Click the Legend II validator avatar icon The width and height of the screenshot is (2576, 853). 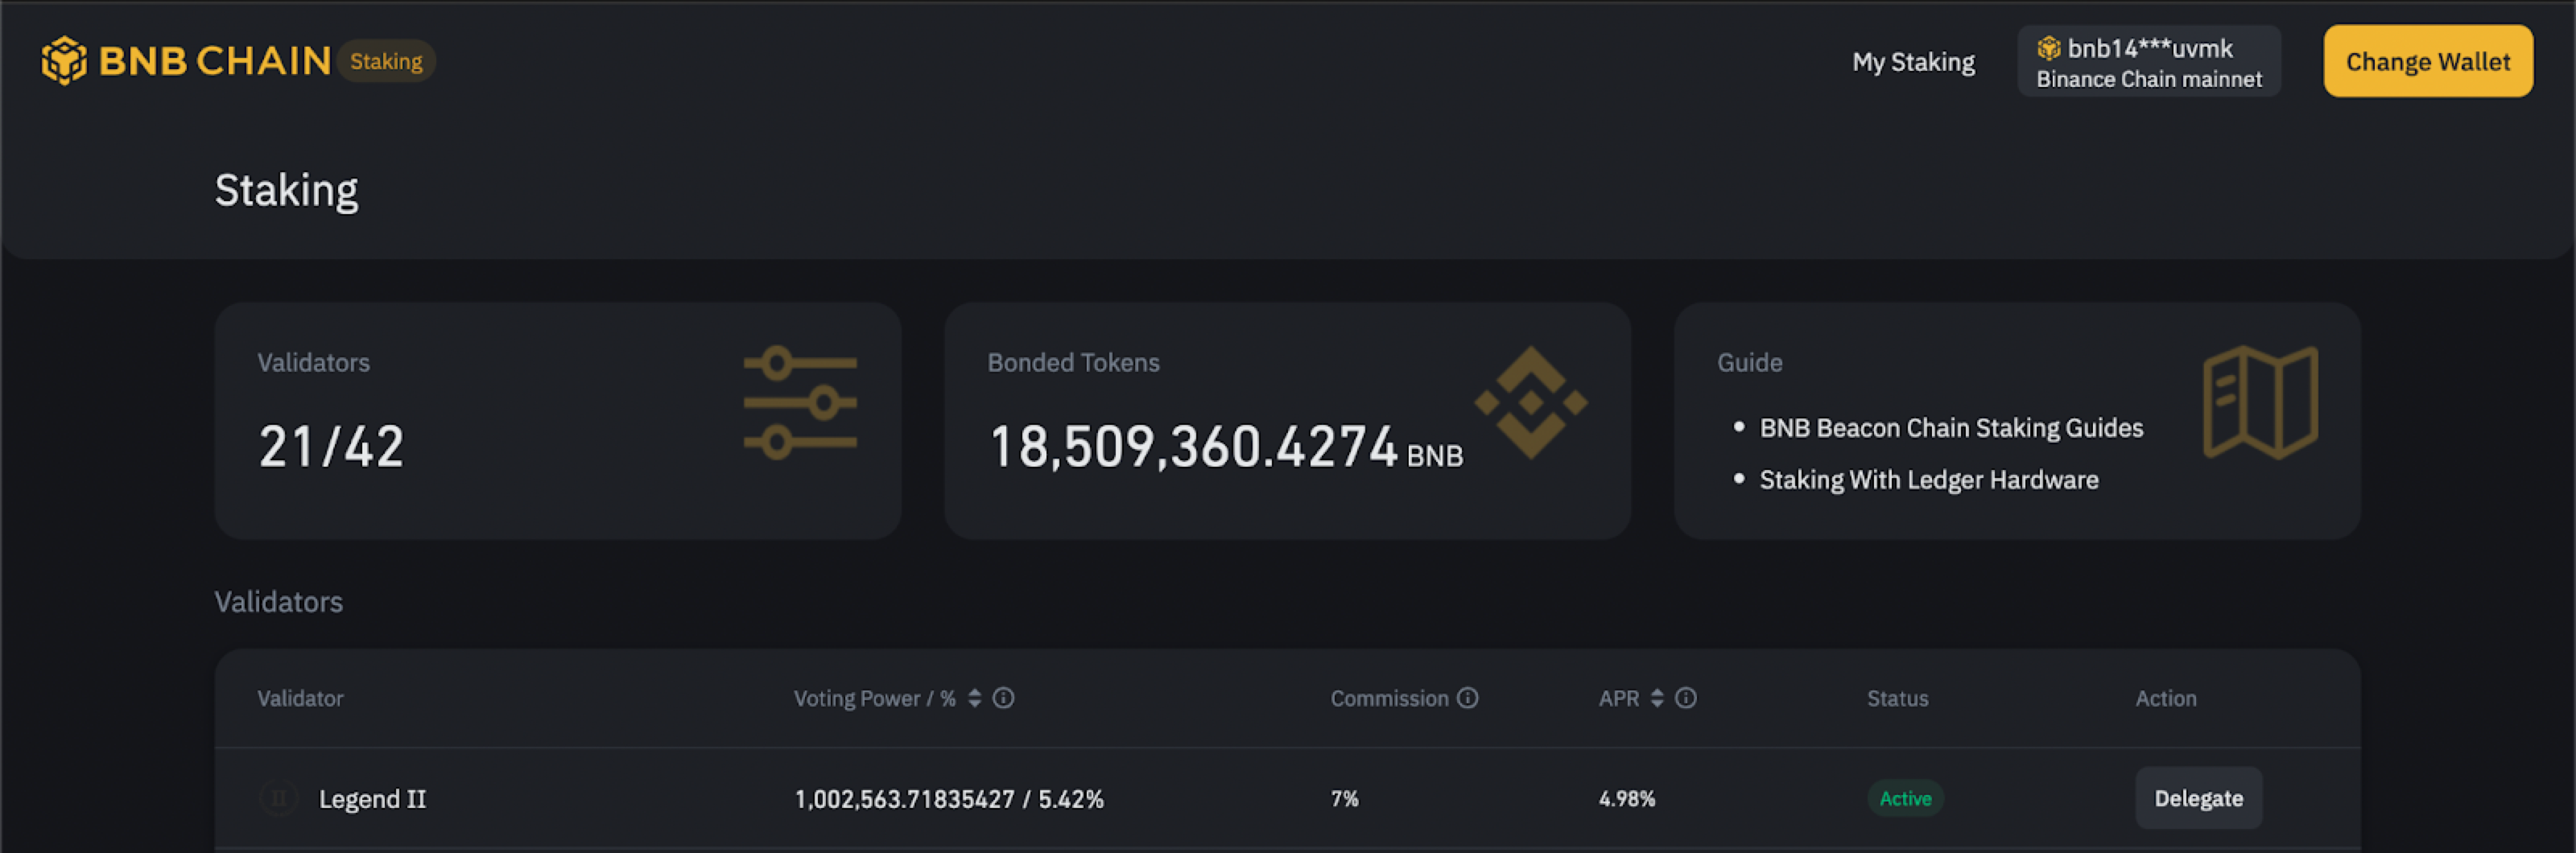click(279, 798)
